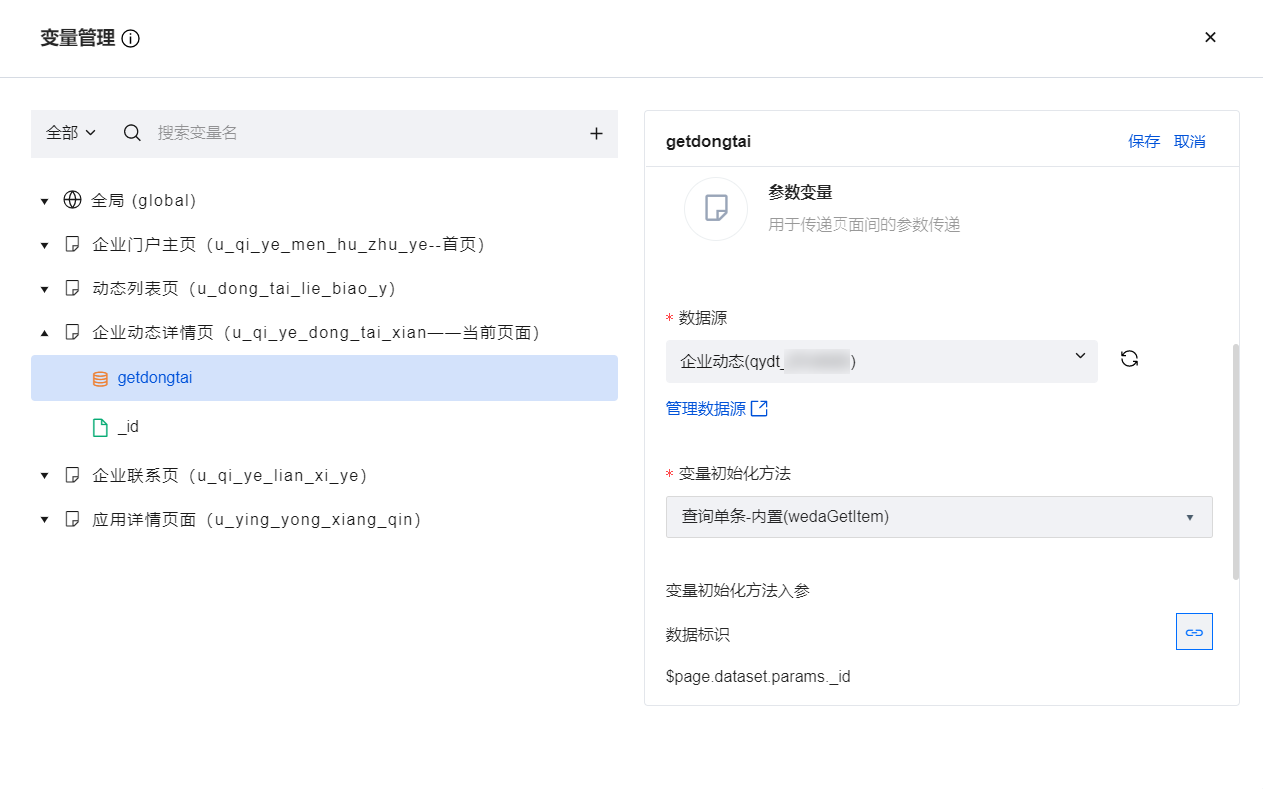The height and width of the screenshot is (789, 1263).
Task: Collapse the 企业动态详情页 tree node
Action: point(44,332)
